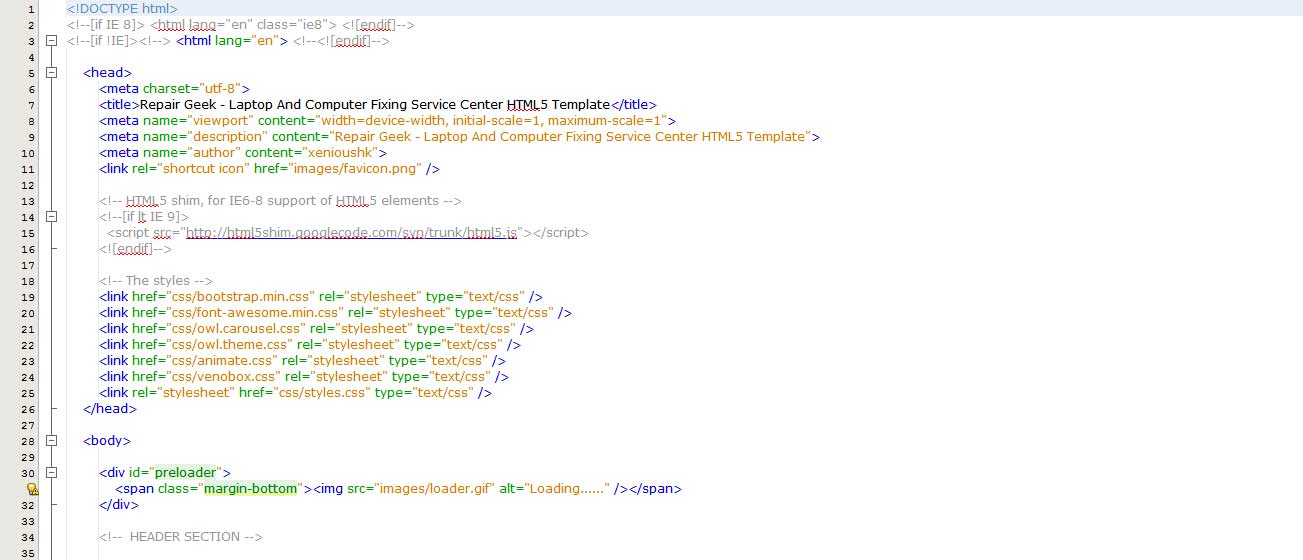Screen dimensions: 1303x560
Task: Collapse the body tag fold at line 28
Action: pos(52,441)
